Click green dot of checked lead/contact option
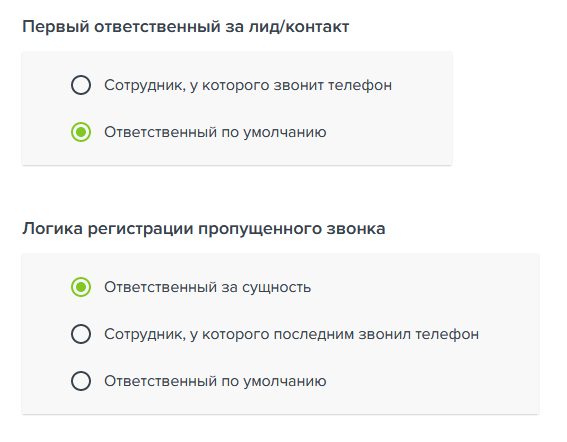The height and width of the screenshot is (442, 567). click(81, 132)
